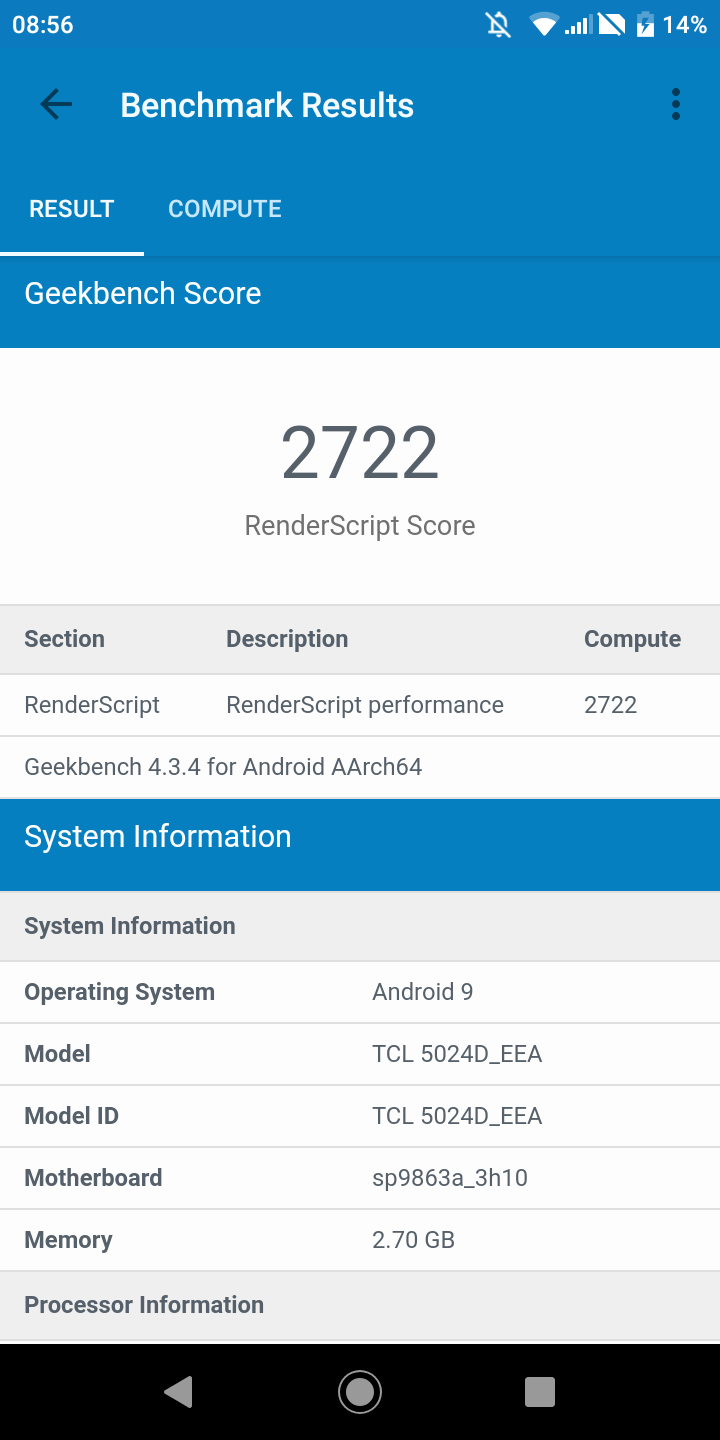
Task: Tap the Motherboard label
Action: pos(93,1178)
